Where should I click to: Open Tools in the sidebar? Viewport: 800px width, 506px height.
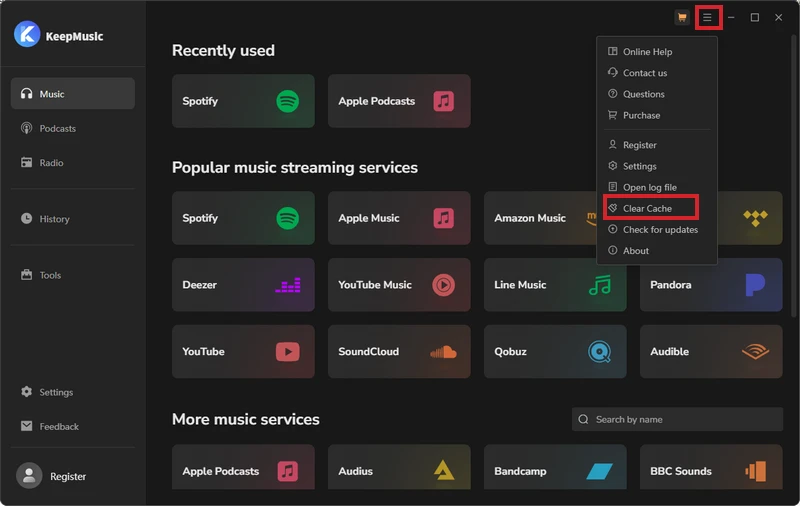pyautogui.click(x=72, y=275)
